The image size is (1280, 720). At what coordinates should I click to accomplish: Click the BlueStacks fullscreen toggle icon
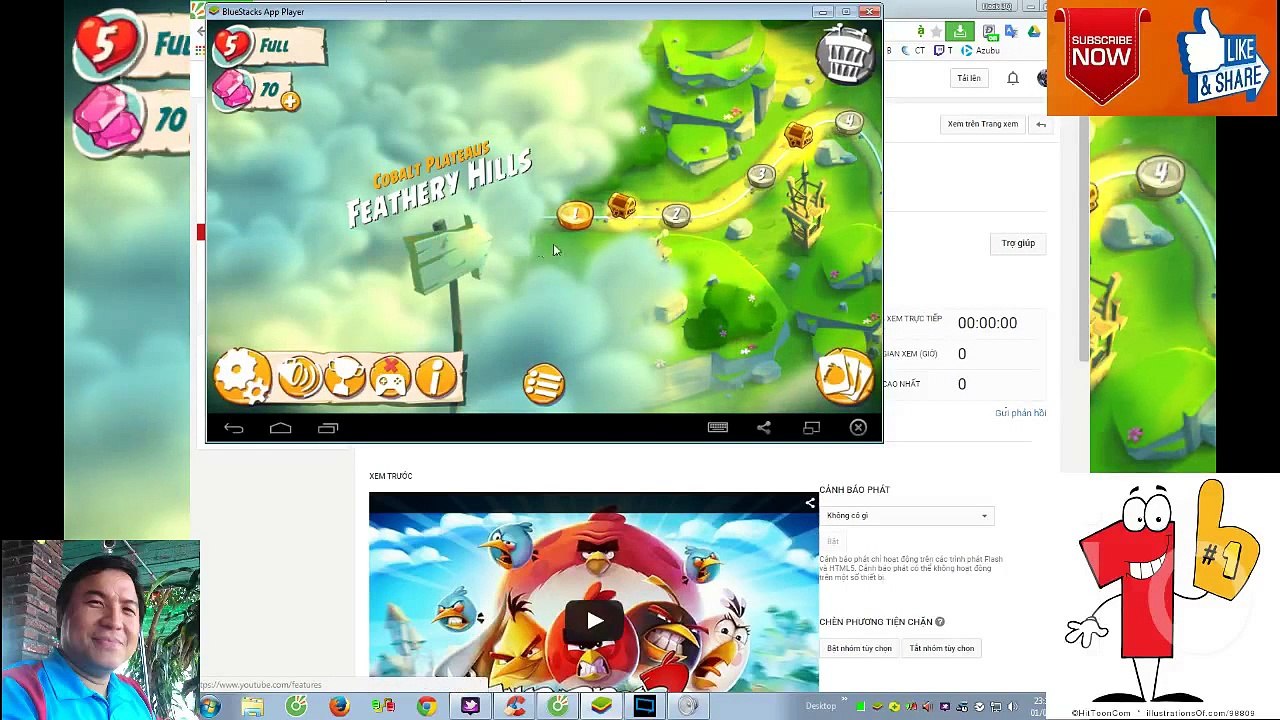[x=811, y=427]
